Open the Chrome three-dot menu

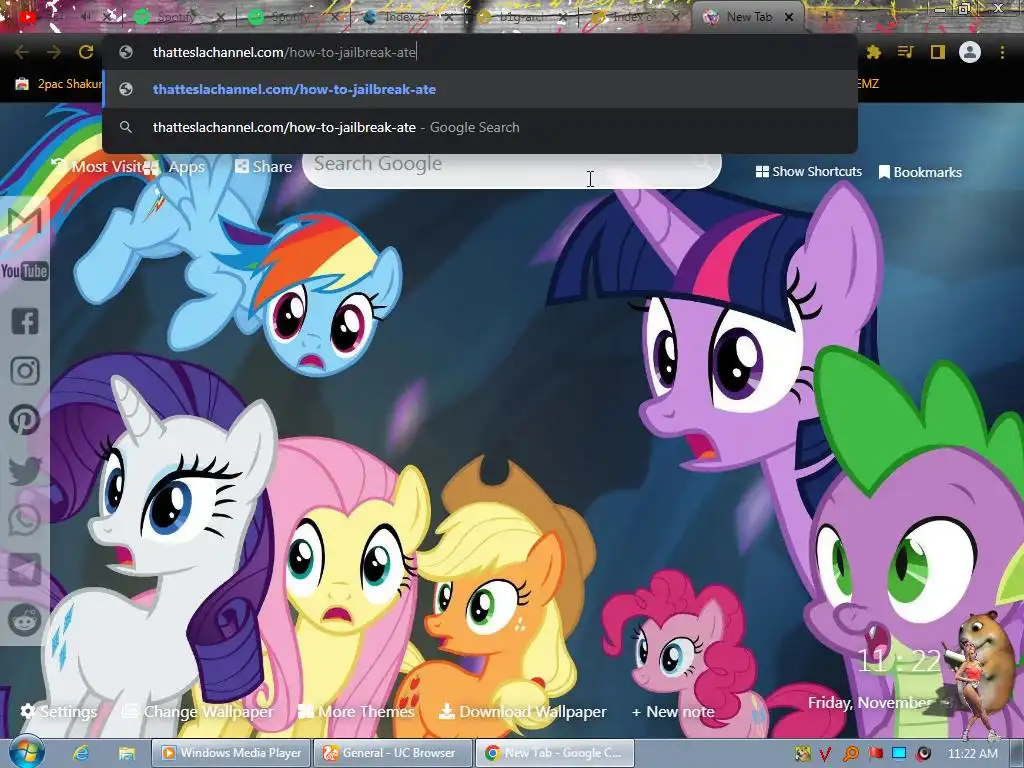(1002, 52)
